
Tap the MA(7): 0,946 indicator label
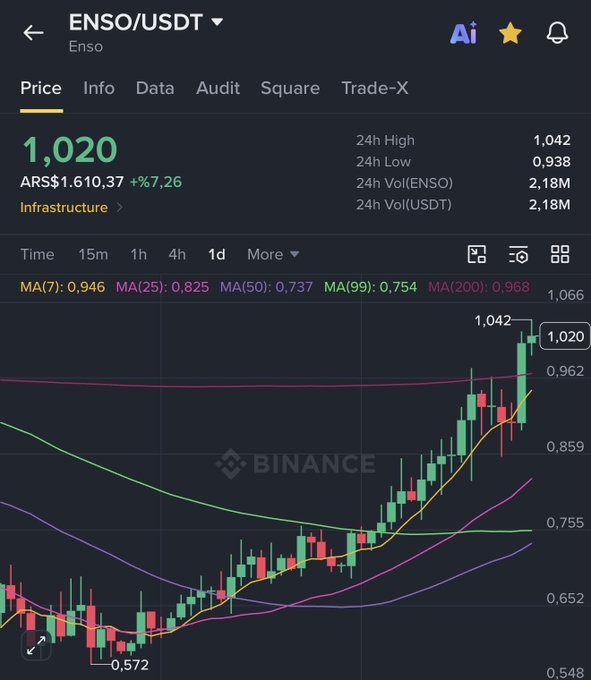(62, 287)
